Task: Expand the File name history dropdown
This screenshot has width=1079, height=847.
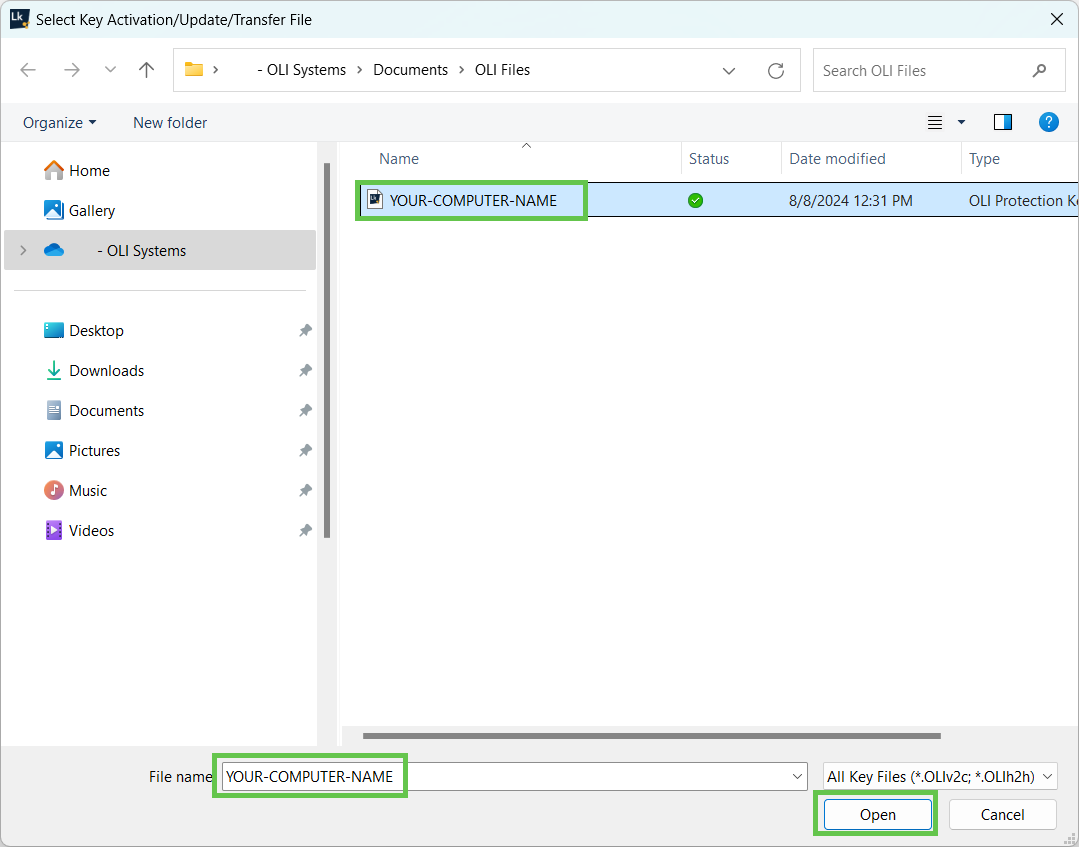Action: click(x=798, y=777)
